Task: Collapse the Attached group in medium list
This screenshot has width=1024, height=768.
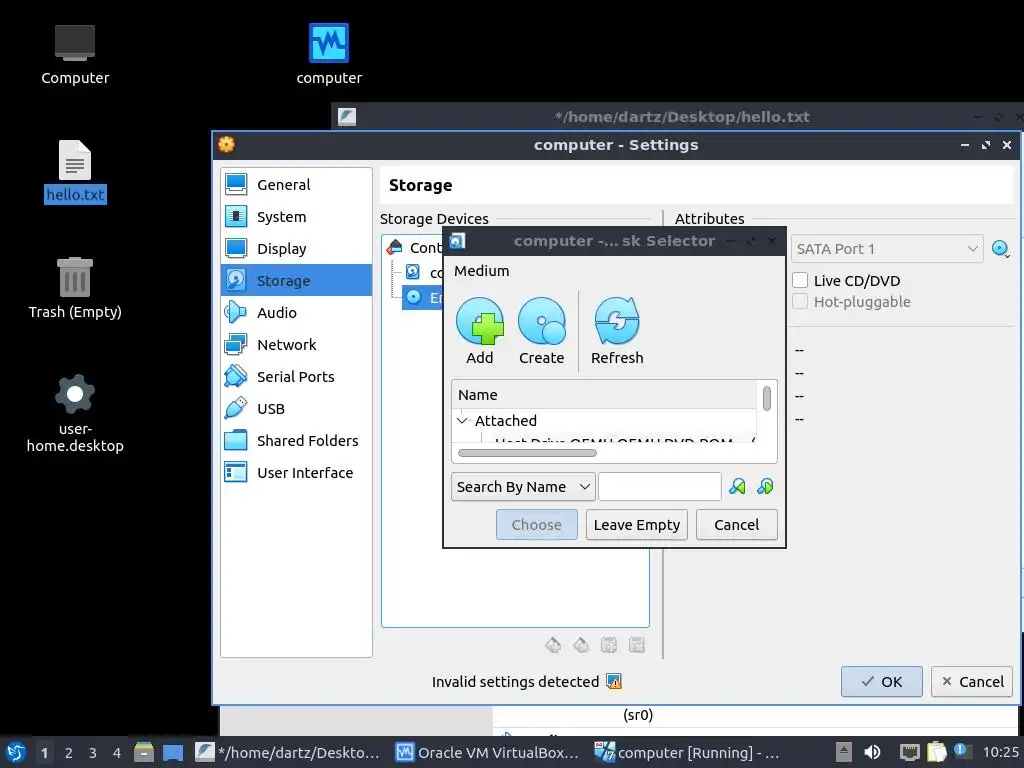Action: coord(462,421)
